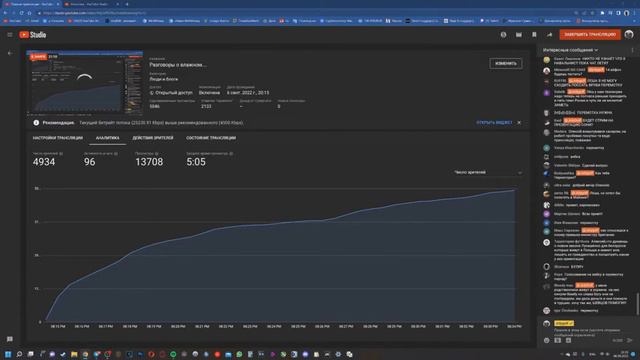The height and width of the screenshot is (360, 640).
Task: Switch to Настройки трансляции tab
Action: (x=58, y=138)
